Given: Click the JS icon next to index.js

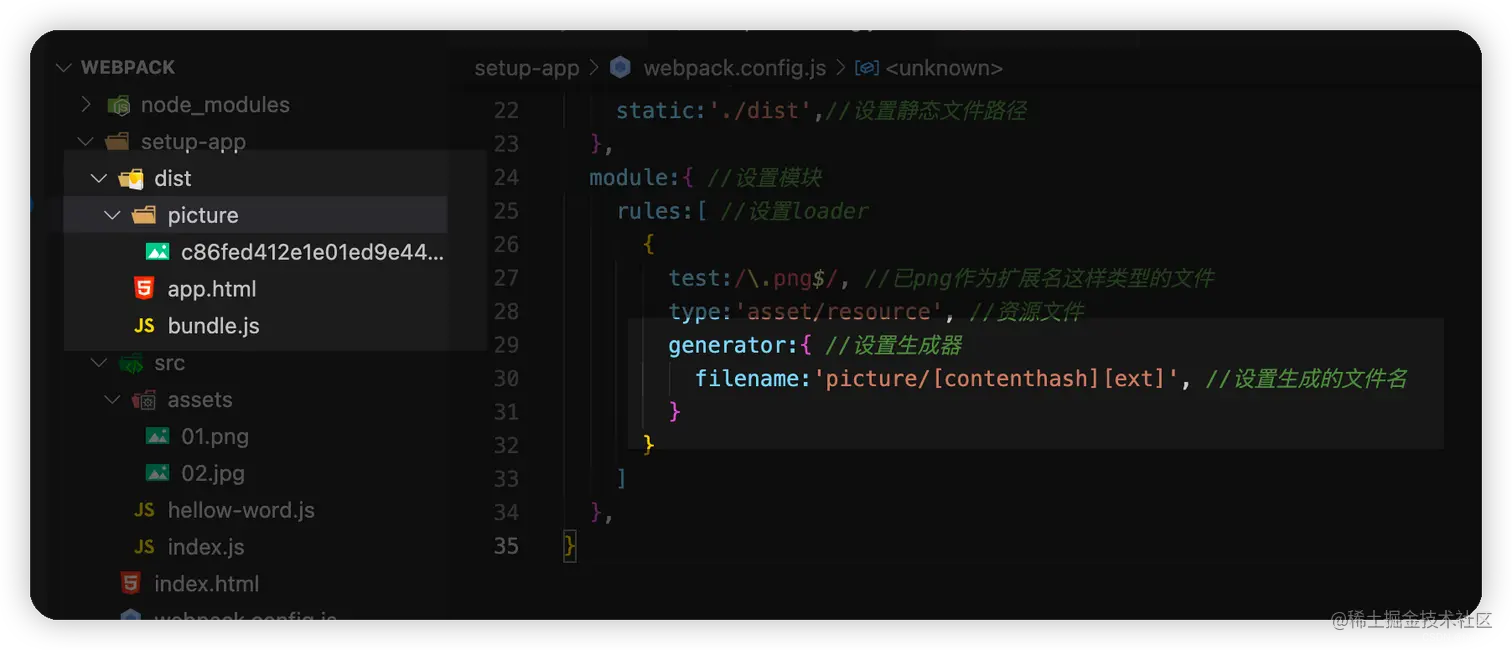Looking at the screenshot, I should [x=144, y=547].
